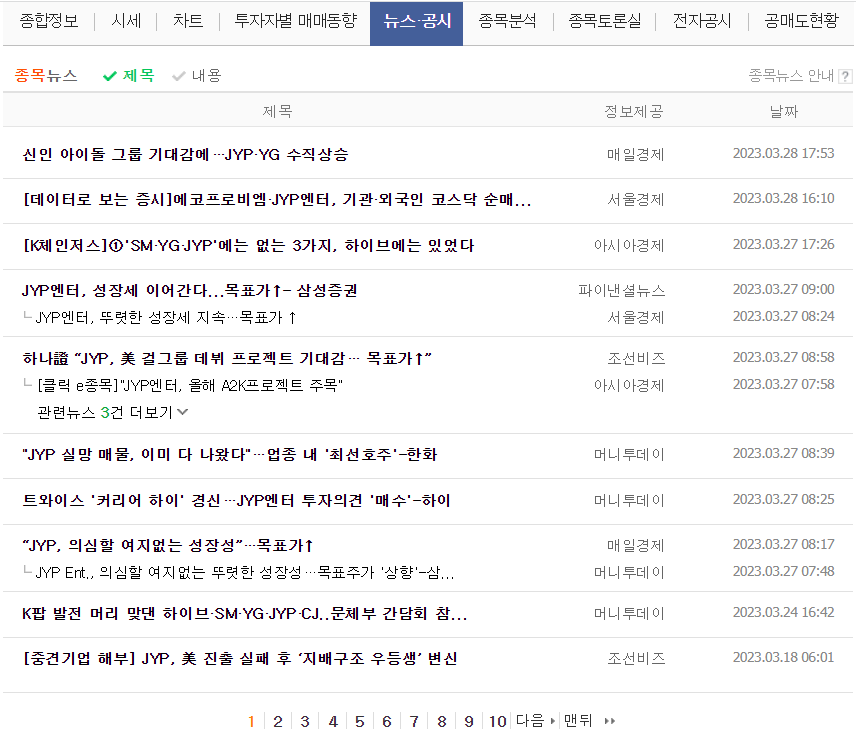Go to the 종목분석 tab

[x=507, y=21]
